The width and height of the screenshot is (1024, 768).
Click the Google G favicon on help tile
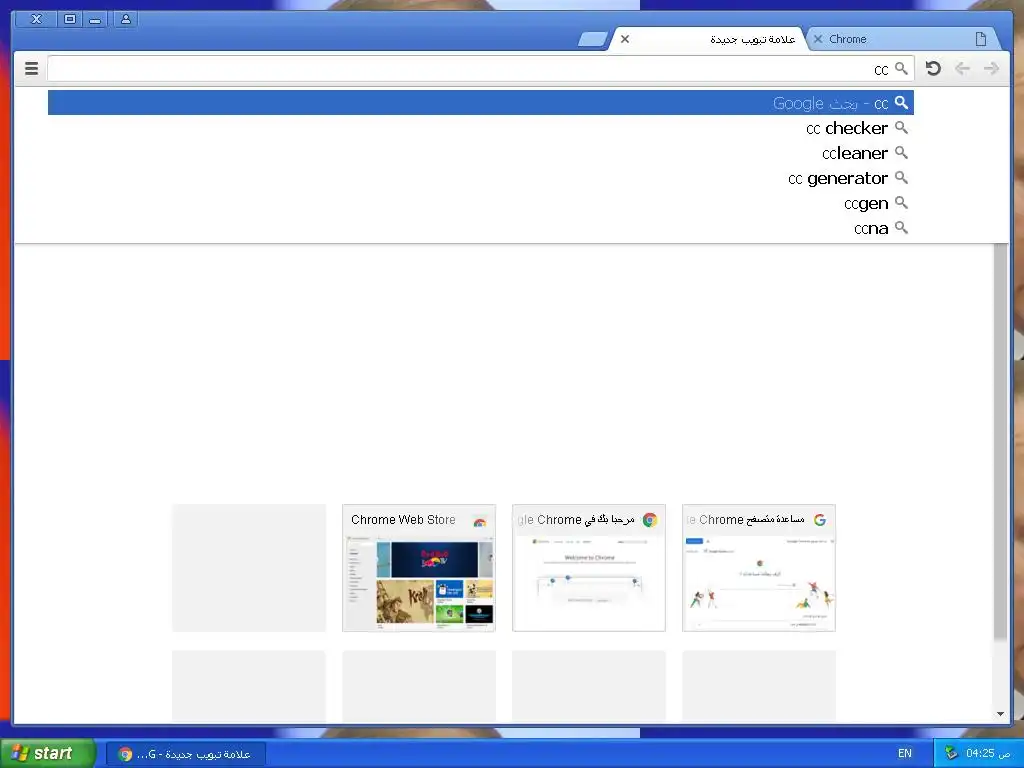pos(820,520)
